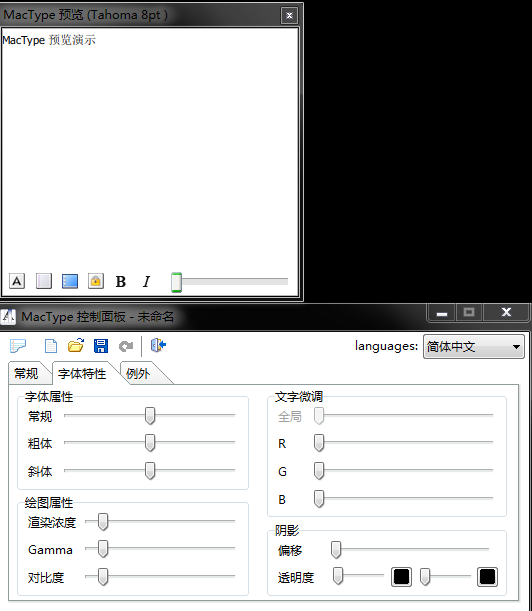Click the 对比度 slider thumb
Screen dimensions: 532x611
pos(103,577)
